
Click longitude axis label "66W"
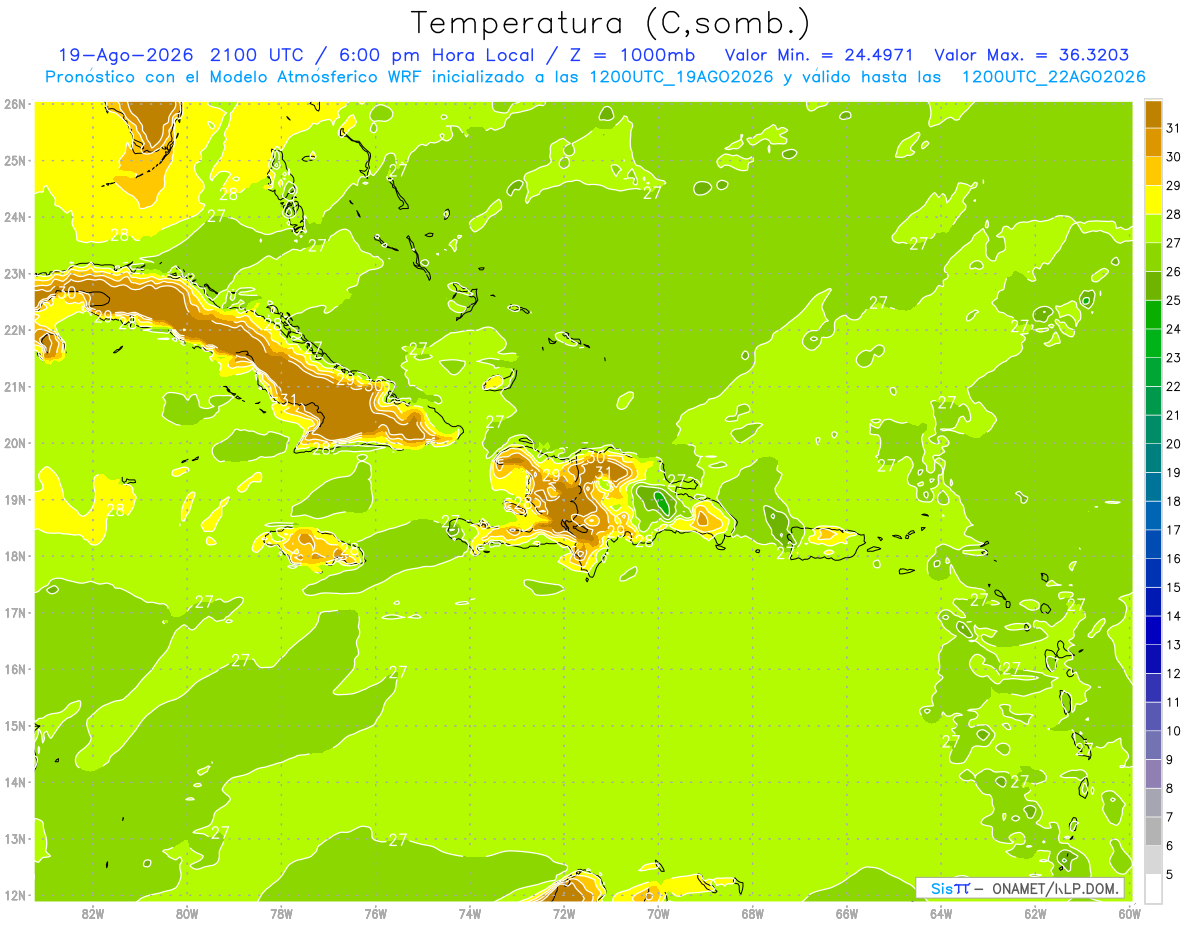[x=846, y=913]
